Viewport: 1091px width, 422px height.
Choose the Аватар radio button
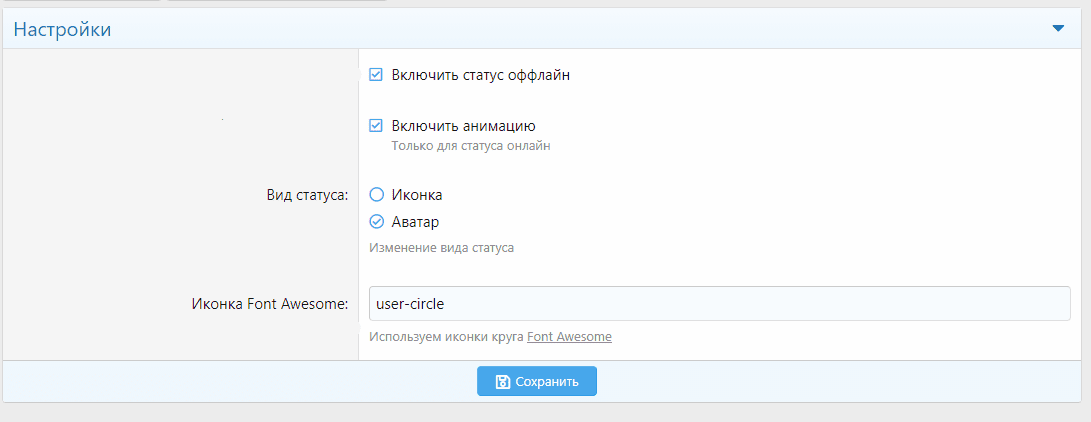(x=377, y=222)
